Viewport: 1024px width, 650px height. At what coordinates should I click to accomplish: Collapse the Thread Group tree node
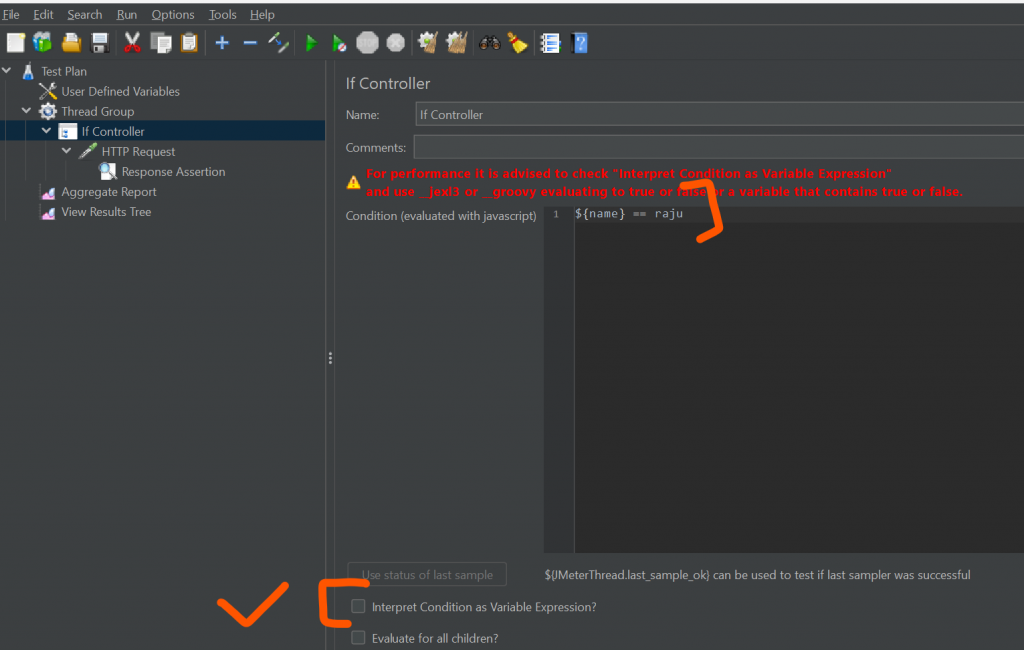click(27, 111)
